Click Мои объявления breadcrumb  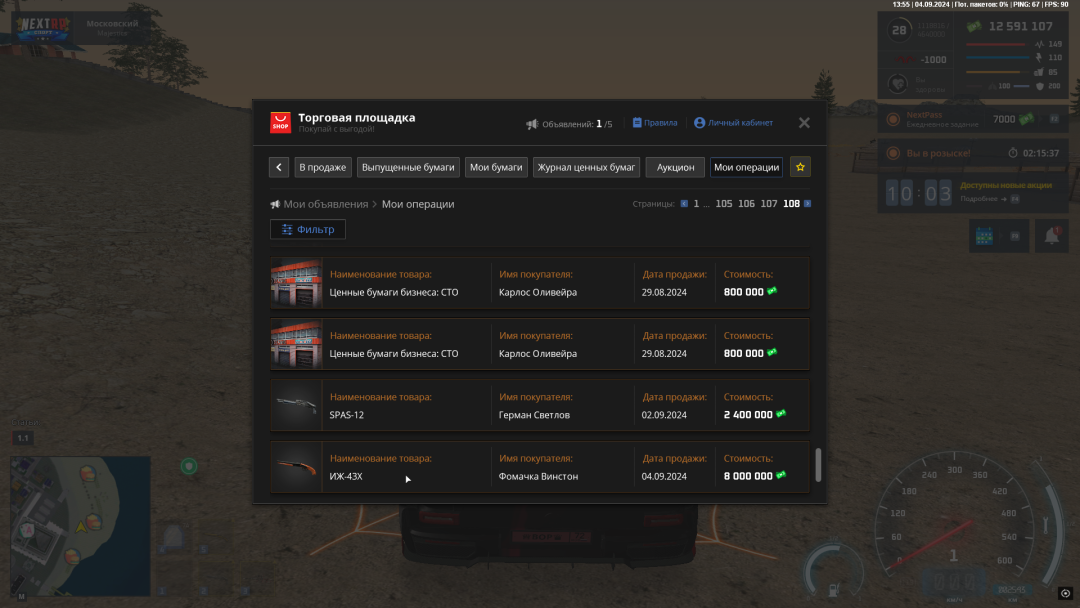point(325,204)
